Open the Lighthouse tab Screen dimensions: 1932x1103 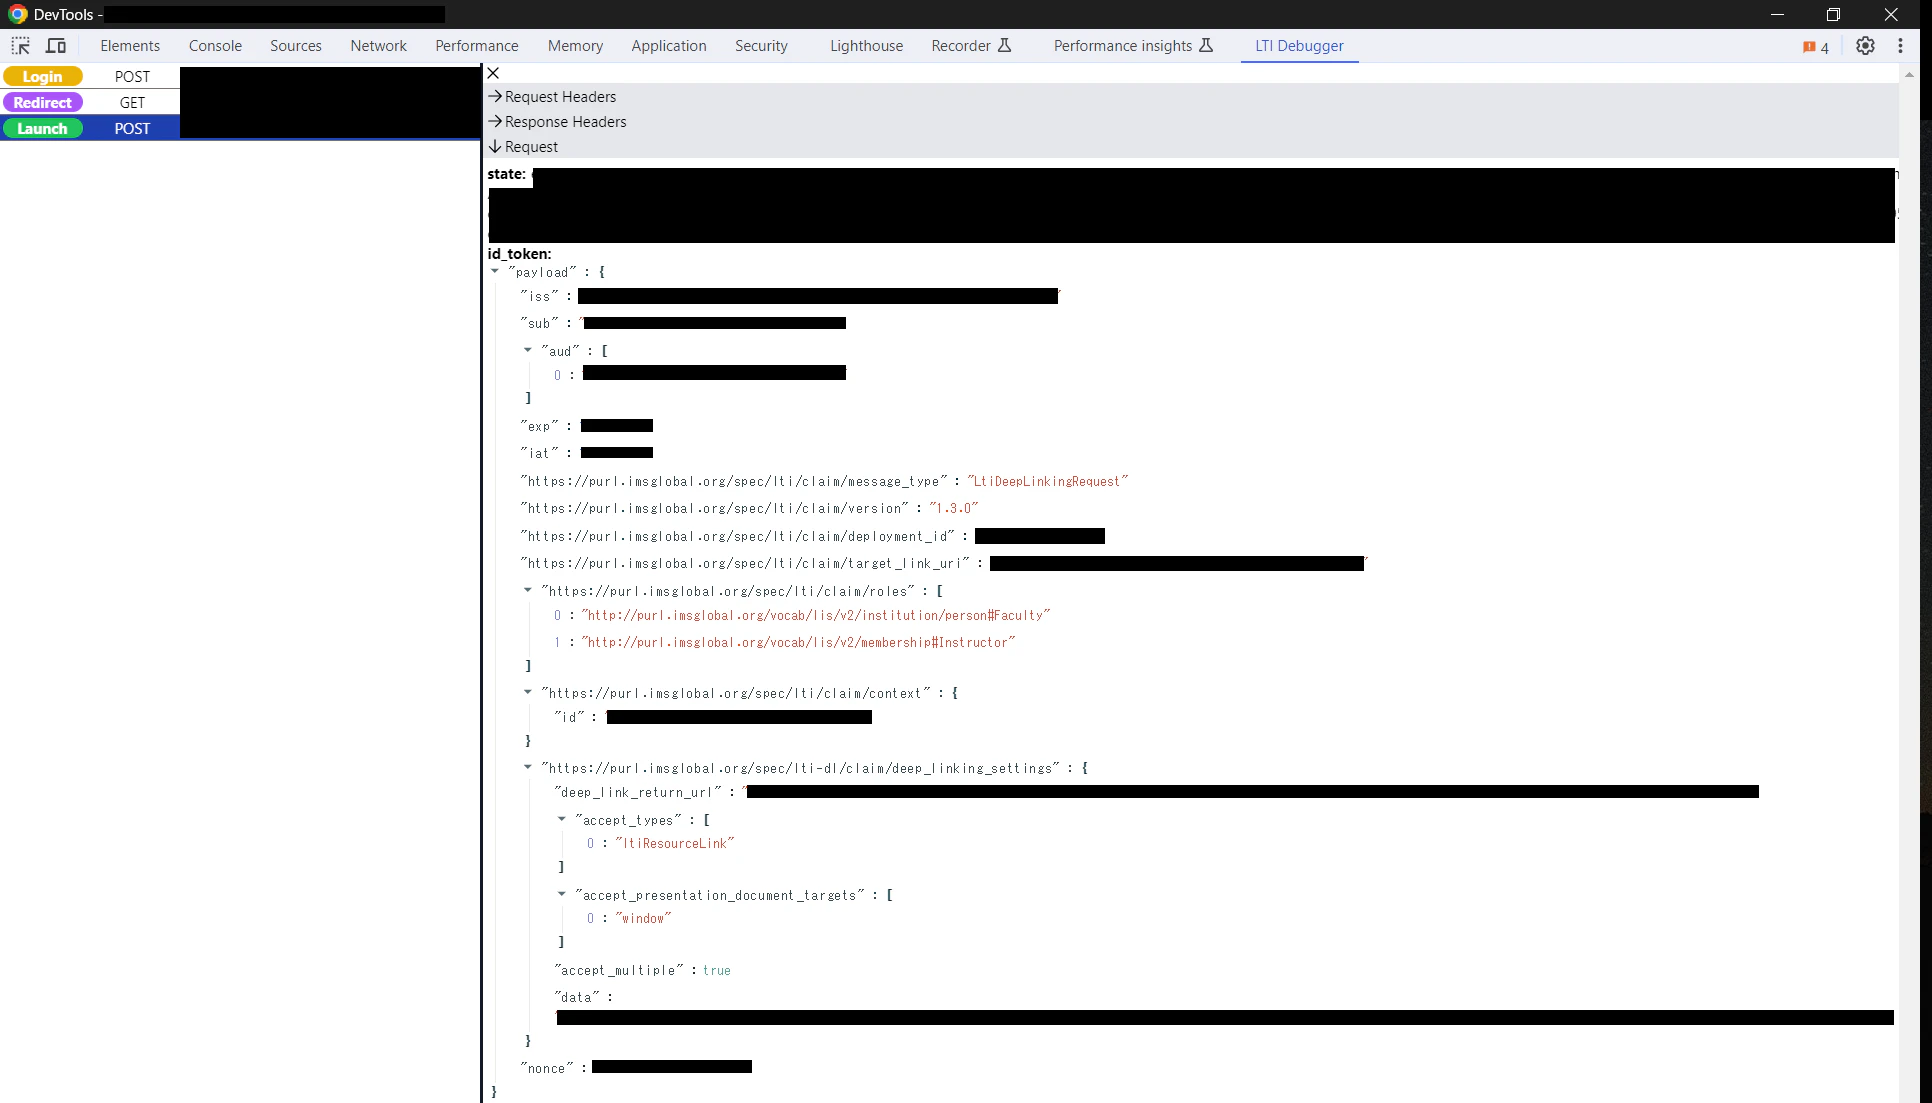866,46
